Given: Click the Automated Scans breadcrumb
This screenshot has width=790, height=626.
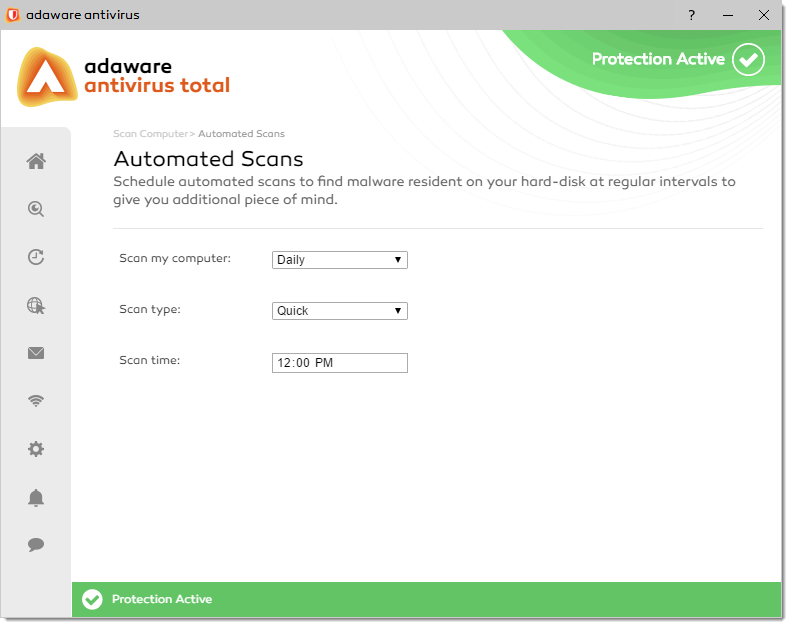Looking at the screenshot, I should click(241, 134).
